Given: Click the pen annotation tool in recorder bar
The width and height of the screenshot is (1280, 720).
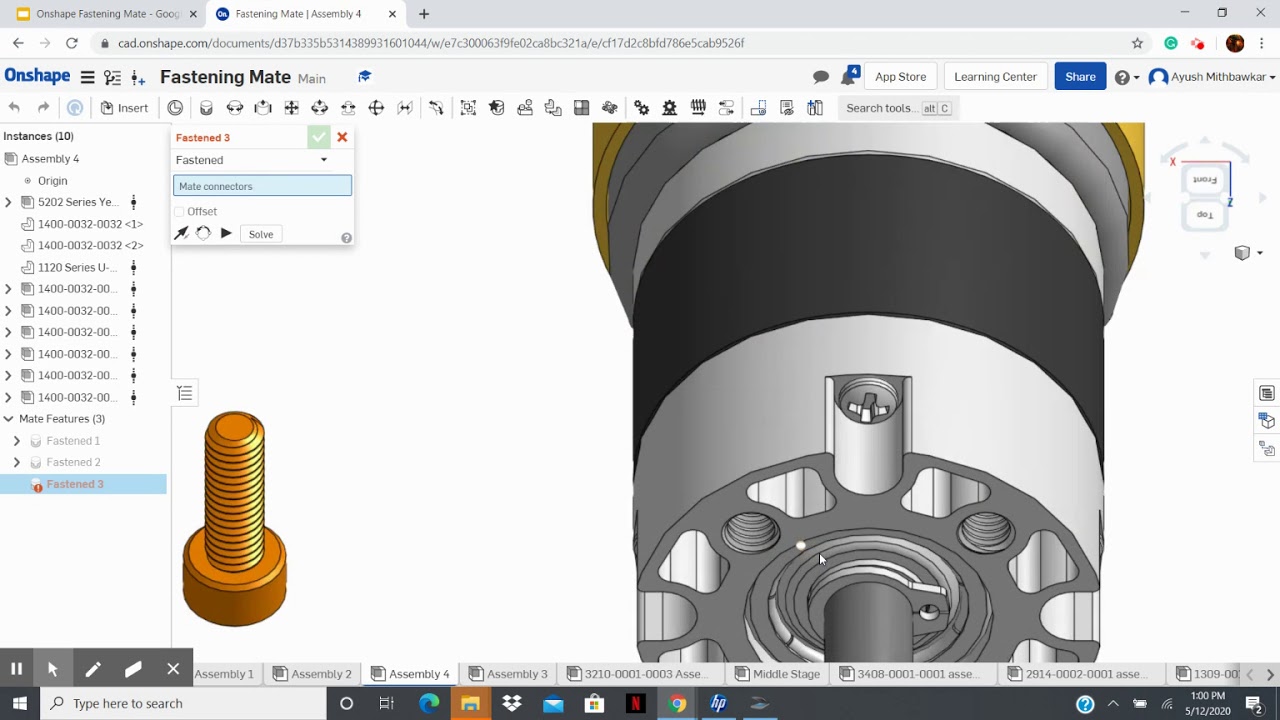Looking at the screenshot, I should (93, 669).
